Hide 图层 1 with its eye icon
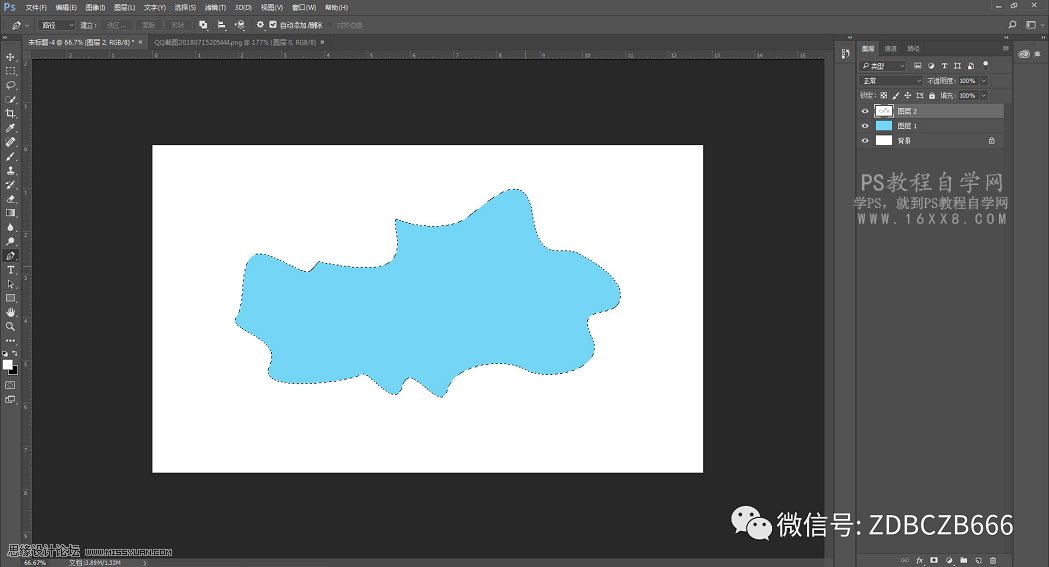Viewport: 1049px width, 567px height. 865,126
